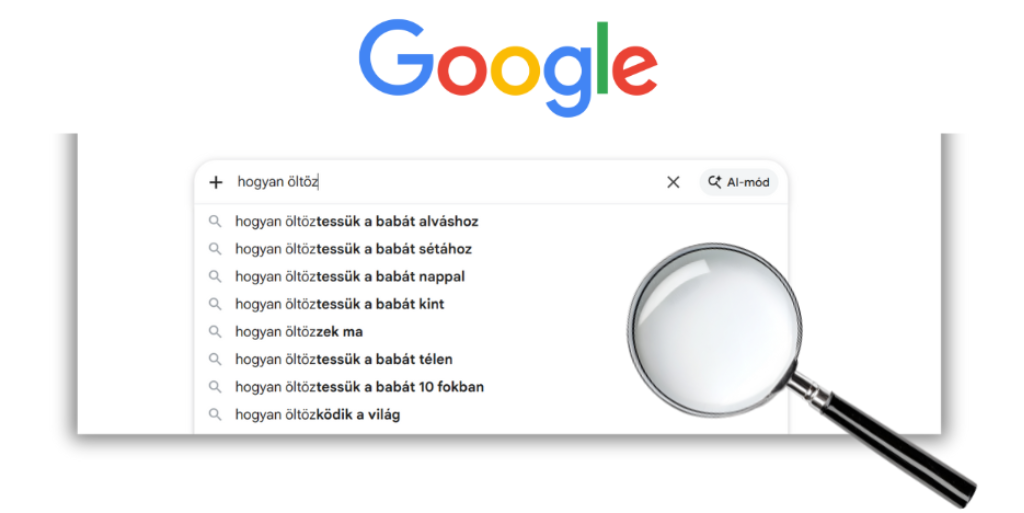
Task: Click search icon beside 'télen' suggestion
Action: pyautogui.click(x=215, y=359)
